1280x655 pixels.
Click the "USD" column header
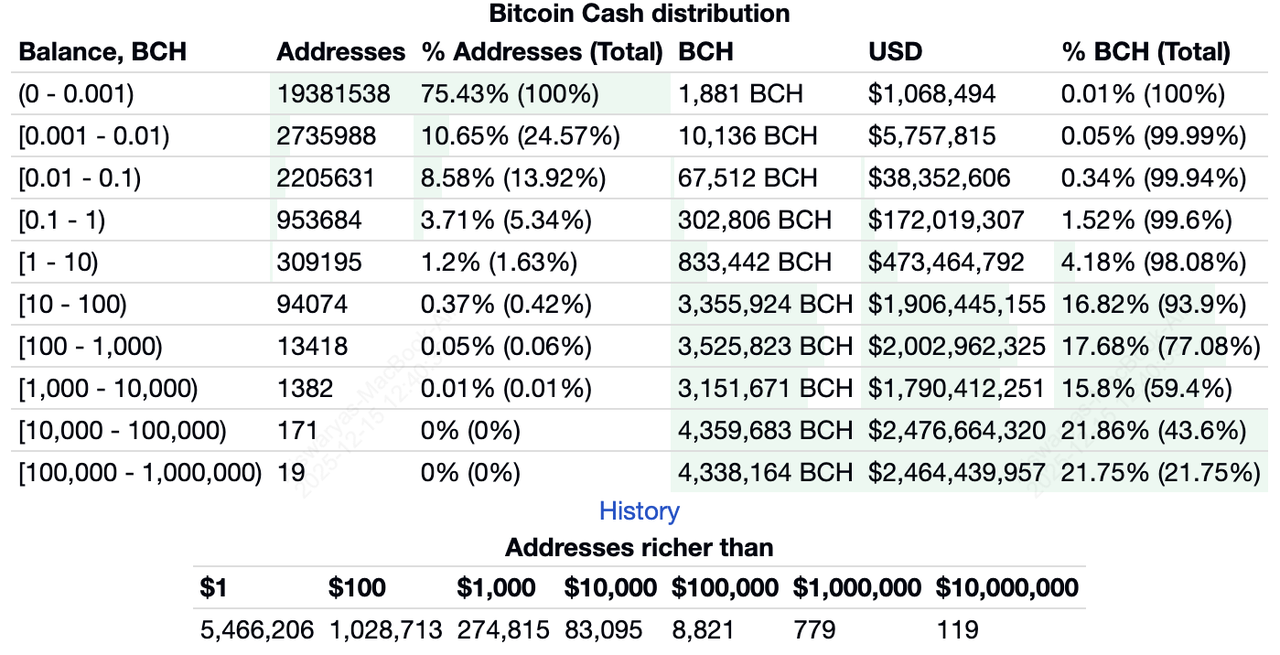point(895,51)
